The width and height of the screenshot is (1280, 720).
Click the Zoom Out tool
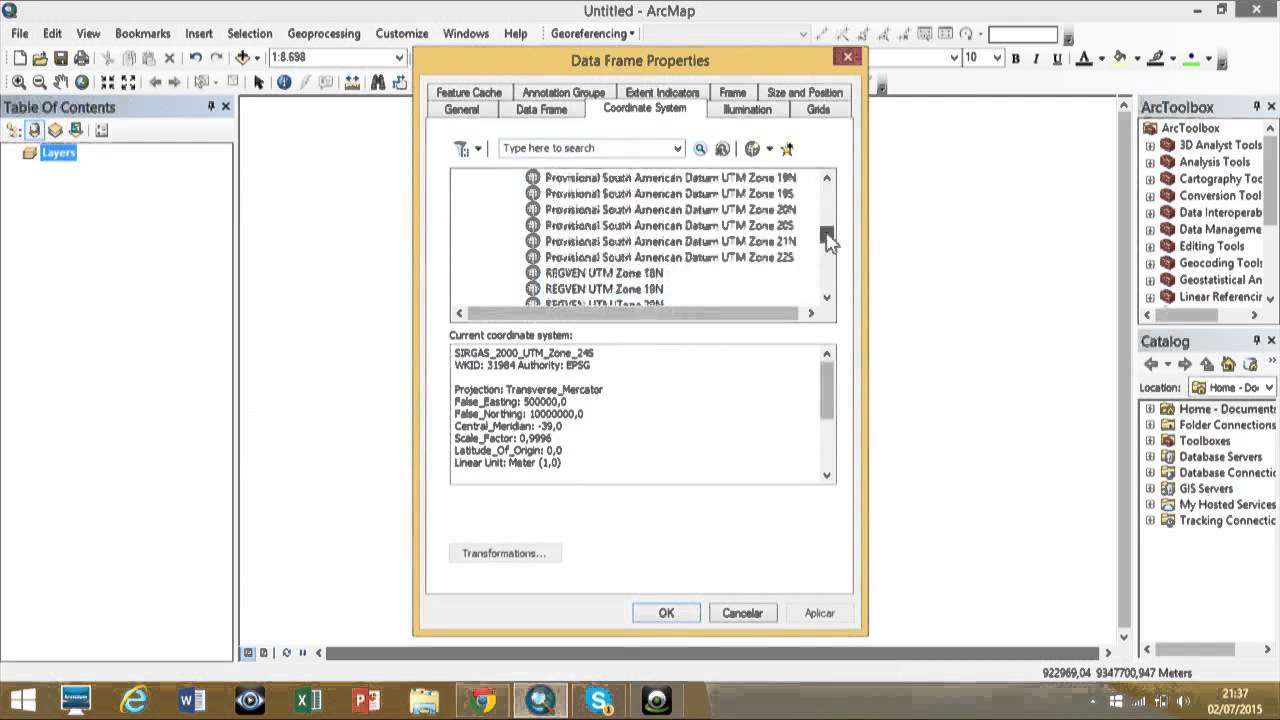pos(40,83)
